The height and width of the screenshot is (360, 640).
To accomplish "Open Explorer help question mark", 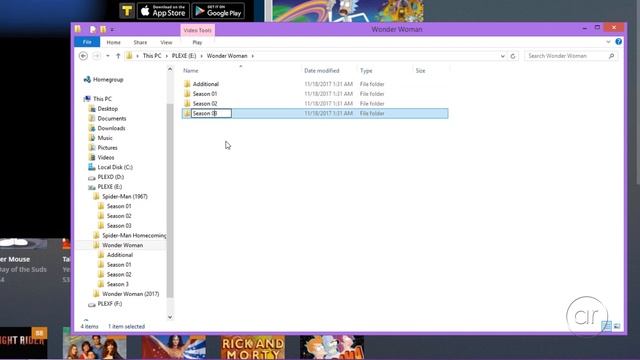I will click(618, 42).
